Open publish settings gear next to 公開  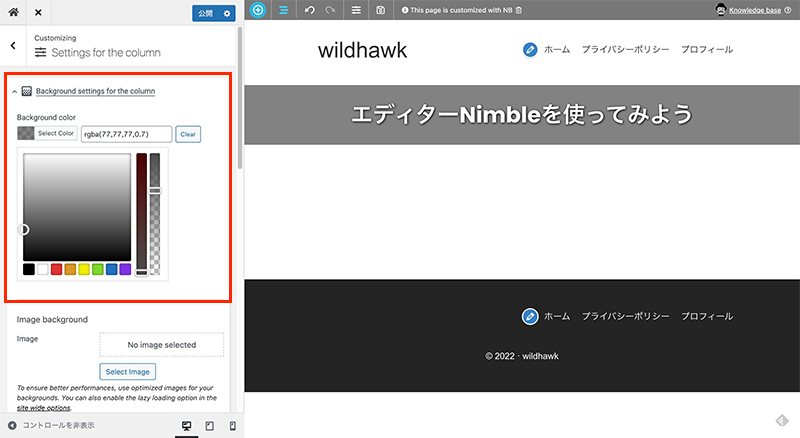point(227,13)
